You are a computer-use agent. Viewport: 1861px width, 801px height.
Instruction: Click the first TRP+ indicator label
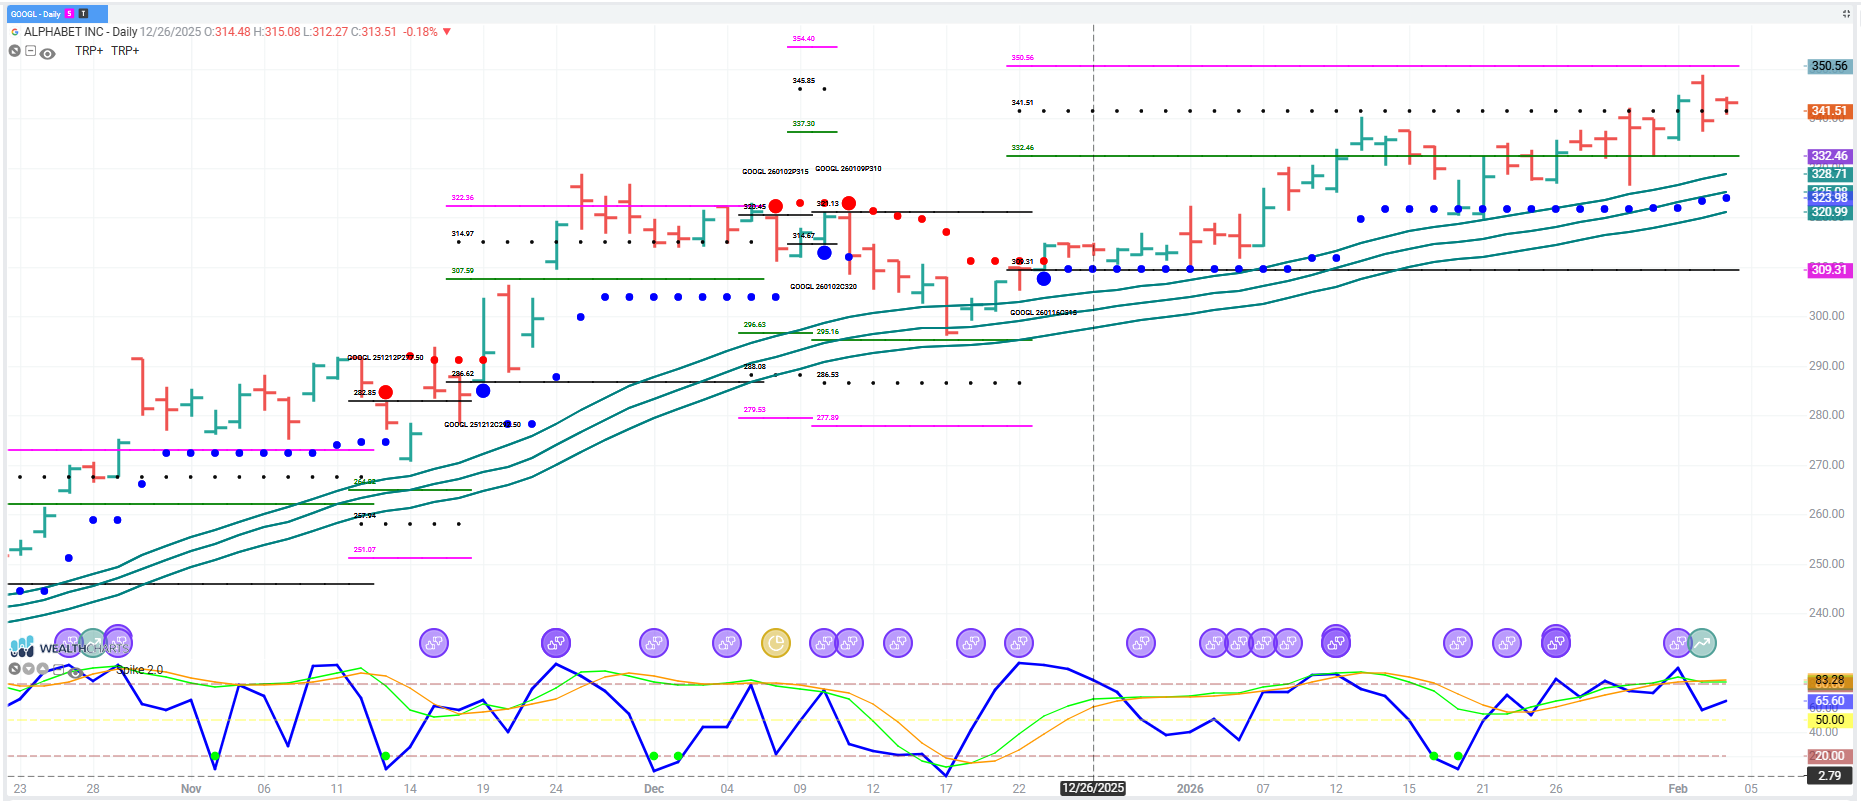[89, 51]
